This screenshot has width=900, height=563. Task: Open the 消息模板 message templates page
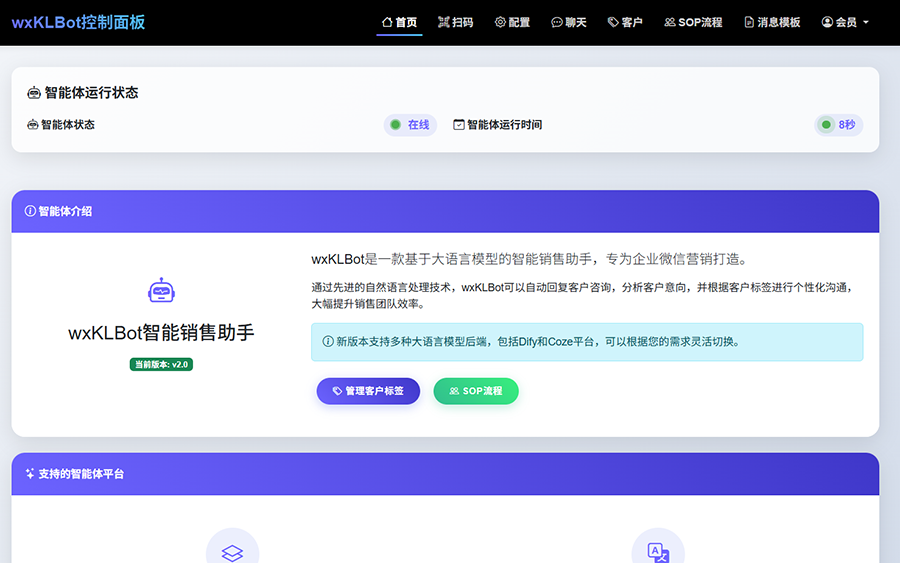[x=773, y=22]
